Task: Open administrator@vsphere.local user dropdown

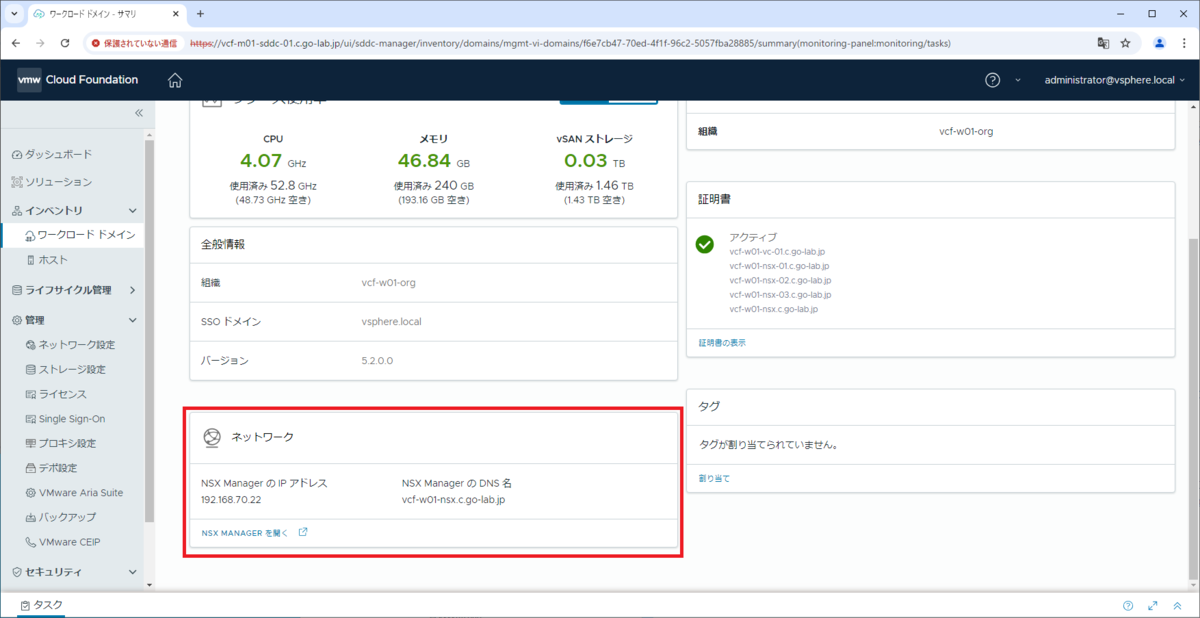Action: tap(1114, 80)
